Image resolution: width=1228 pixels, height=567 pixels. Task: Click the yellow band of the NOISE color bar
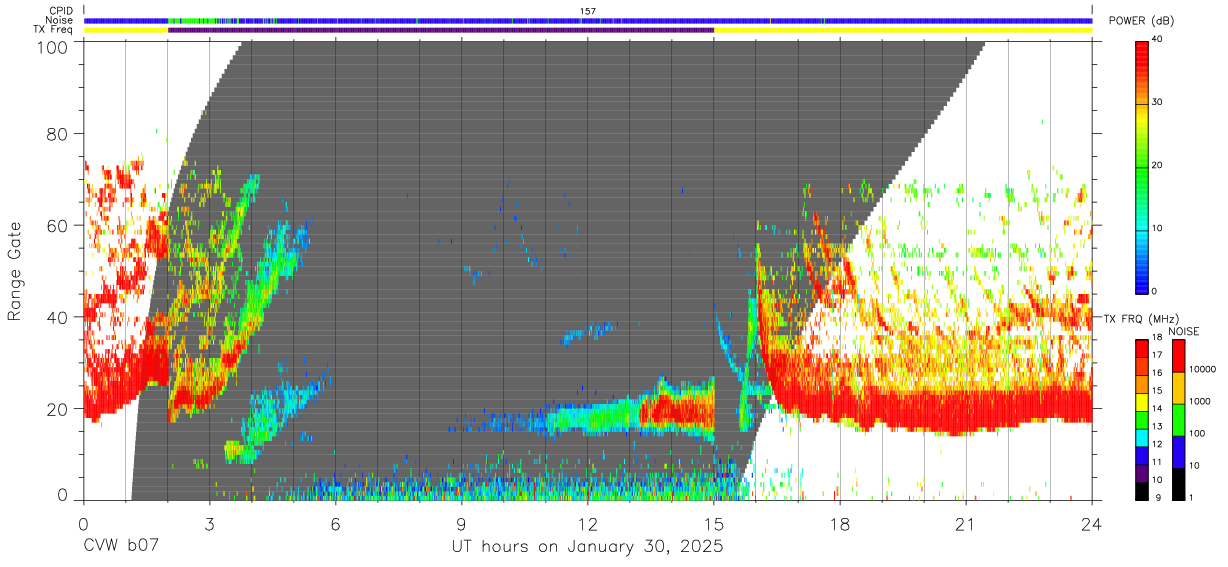pos(1177,388)
